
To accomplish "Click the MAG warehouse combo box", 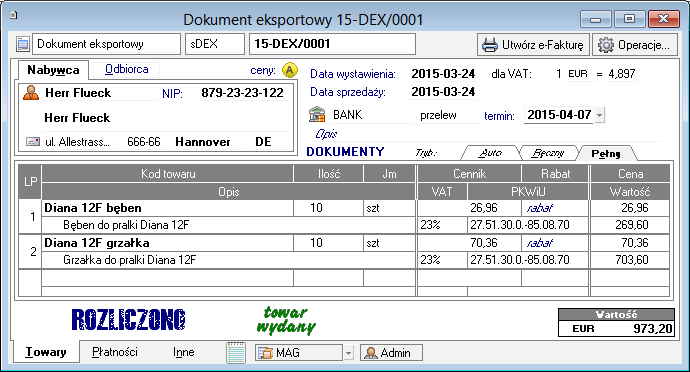I will (x=304, y=353).
